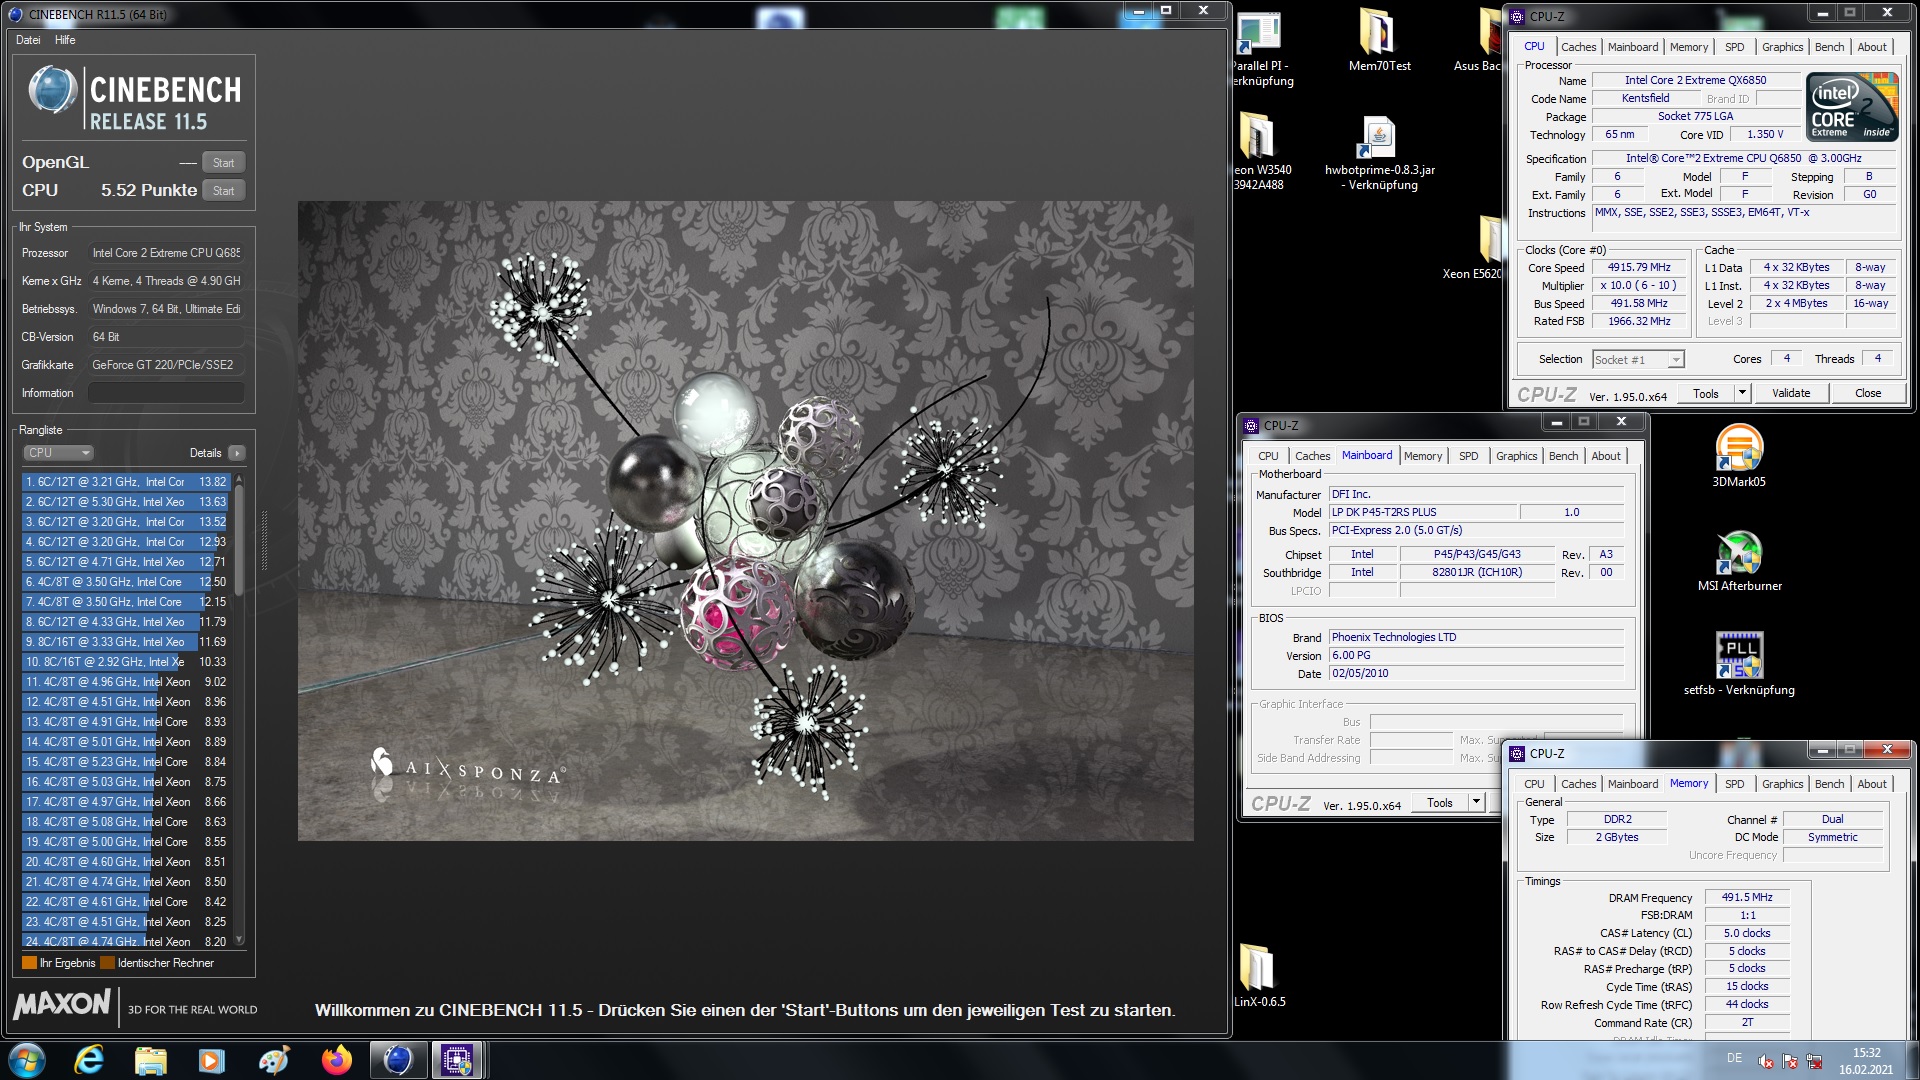Select ranking entry 24 with 8.20

(127, 942)
